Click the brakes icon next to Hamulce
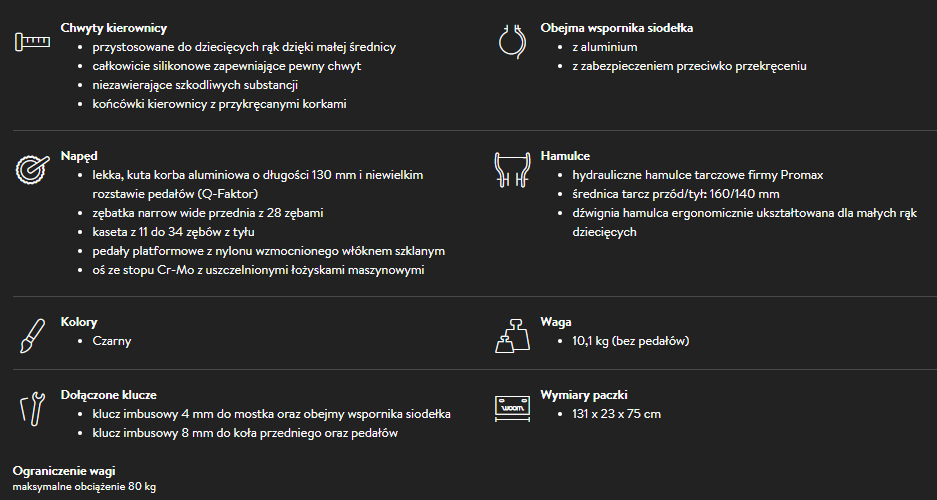 512,170
